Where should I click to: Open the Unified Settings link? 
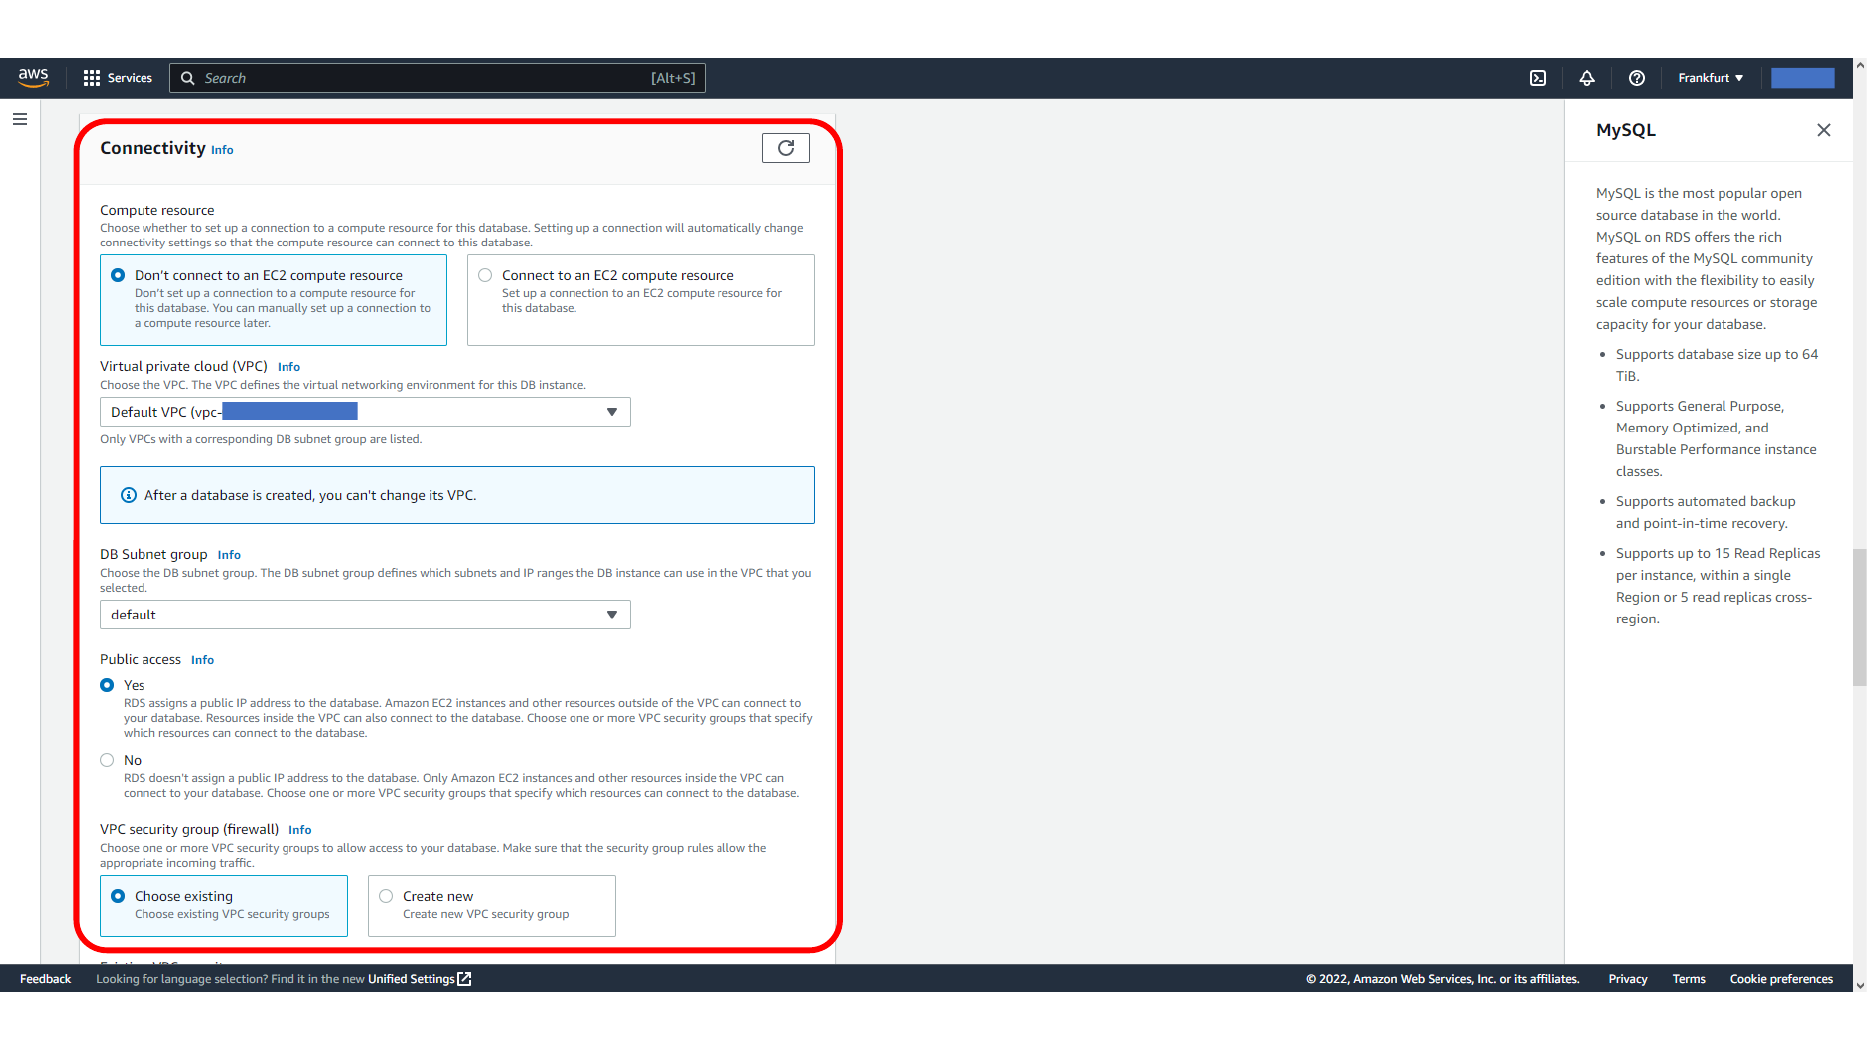[x=419, y=979]
